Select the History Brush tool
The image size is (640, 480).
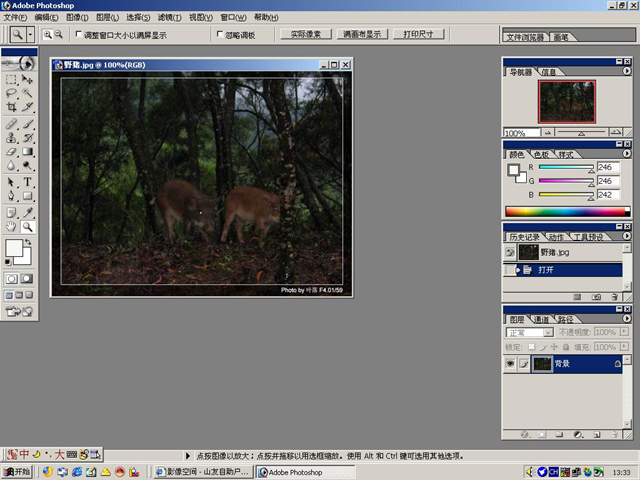(x=27, y=138)
